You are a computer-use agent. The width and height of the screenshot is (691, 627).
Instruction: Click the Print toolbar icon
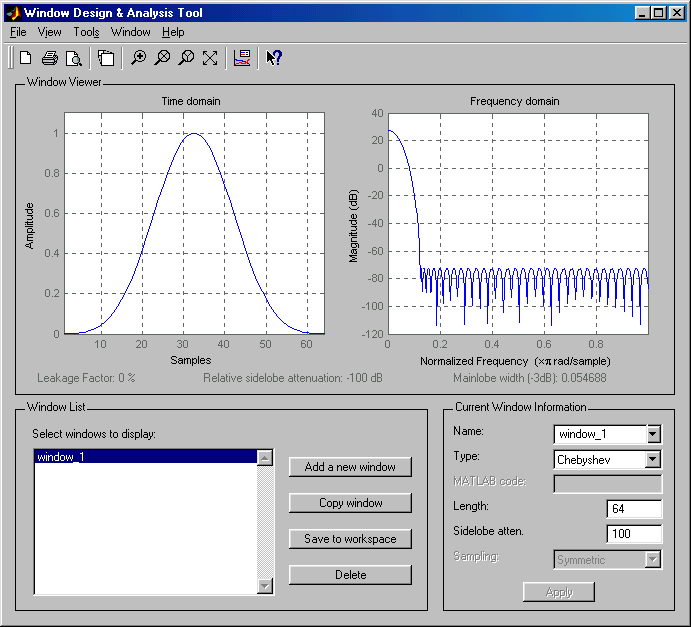click(50, 58)
